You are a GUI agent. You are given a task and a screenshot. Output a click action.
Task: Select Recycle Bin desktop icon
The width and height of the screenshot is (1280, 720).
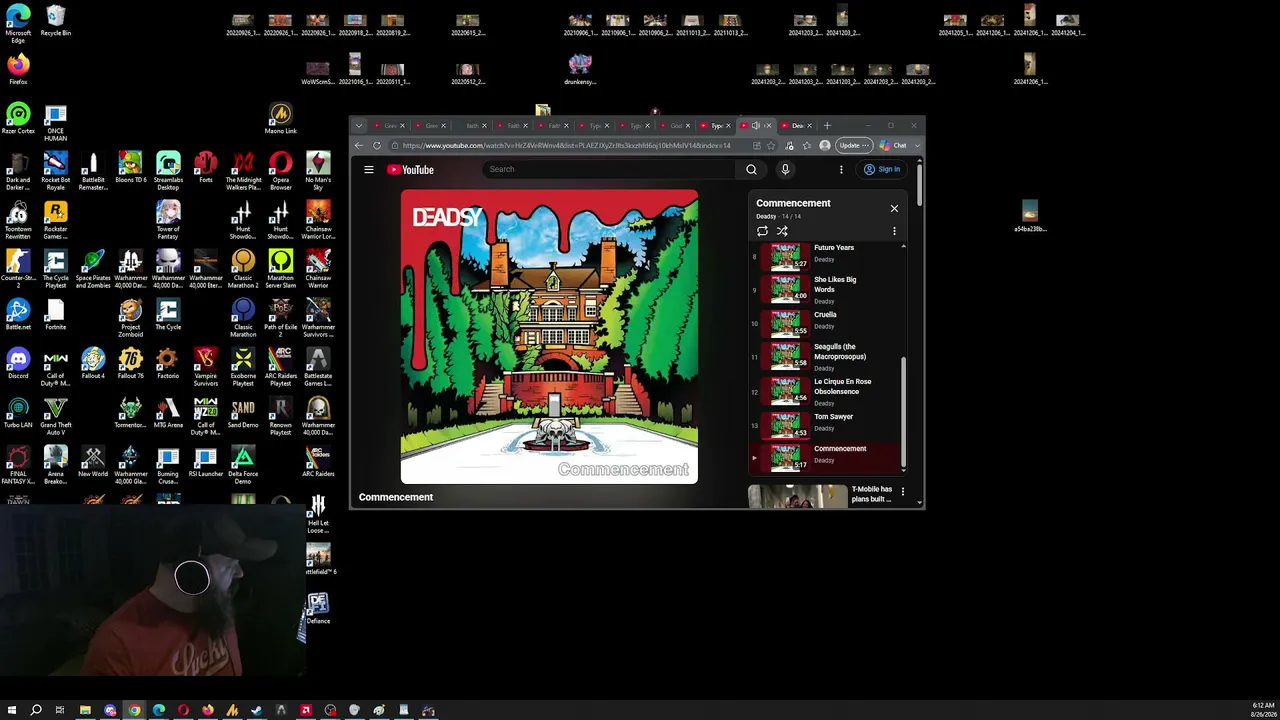click(56, 22)
